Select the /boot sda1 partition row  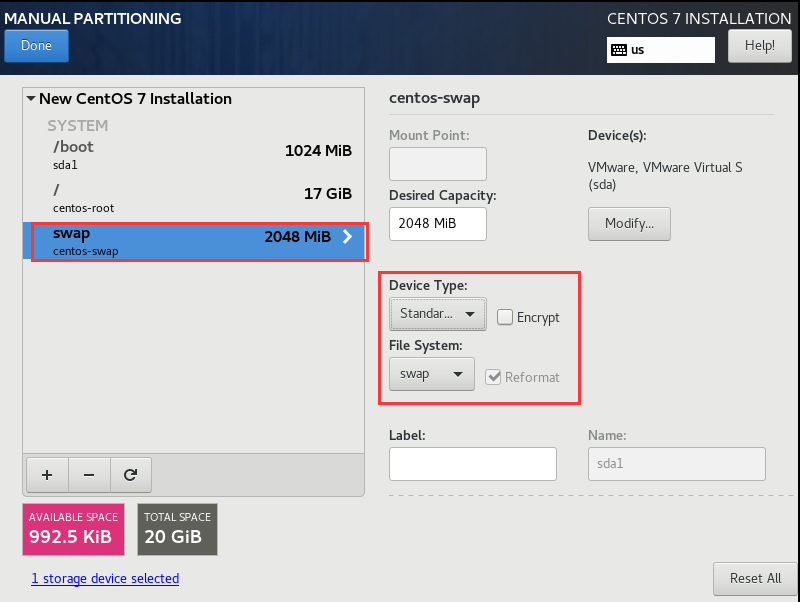pyautogui.click(x=194, y=155)
